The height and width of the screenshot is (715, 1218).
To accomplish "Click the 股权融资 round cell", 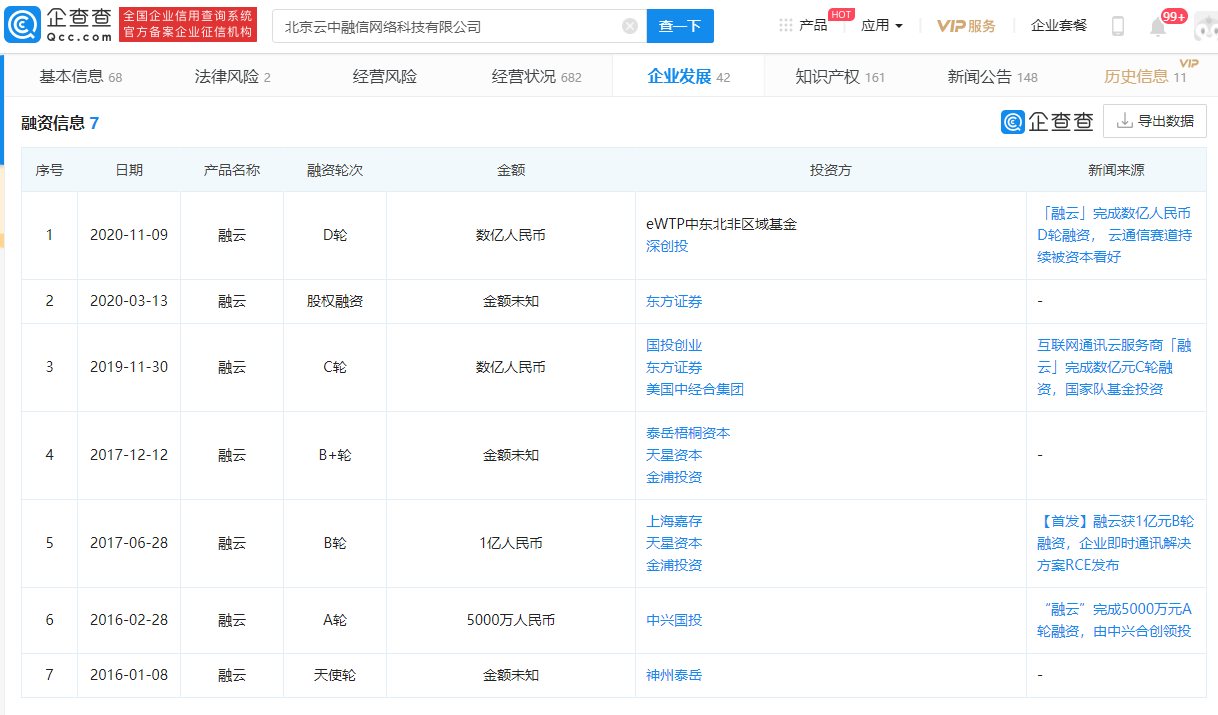I will tap(335, 301).
